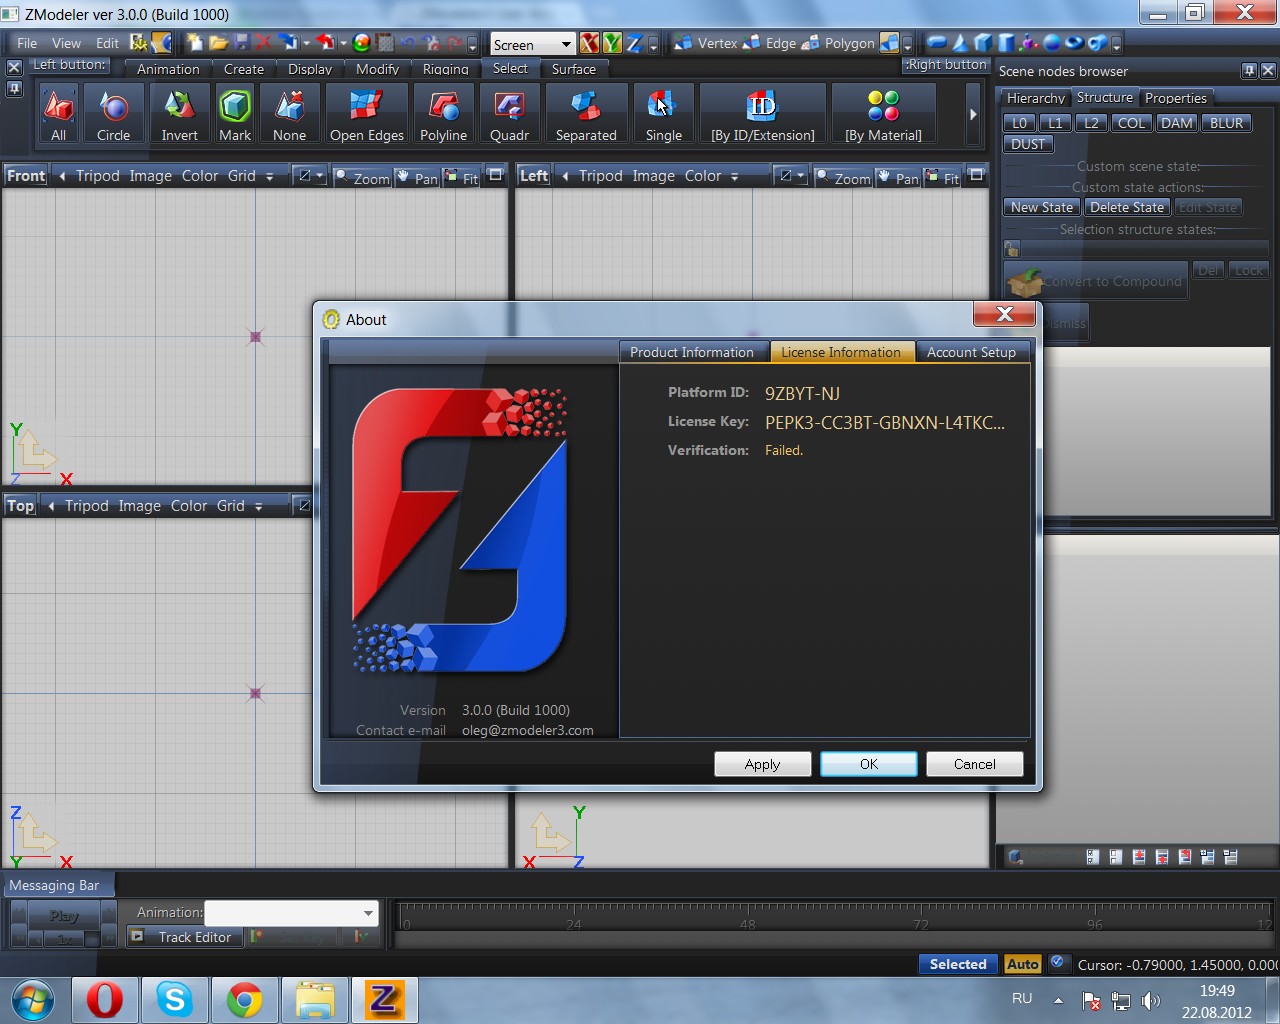Viewport: 1280px width, 1024px height.
Task: Choose select By Material tool
Action: click(x=883, y=114)
